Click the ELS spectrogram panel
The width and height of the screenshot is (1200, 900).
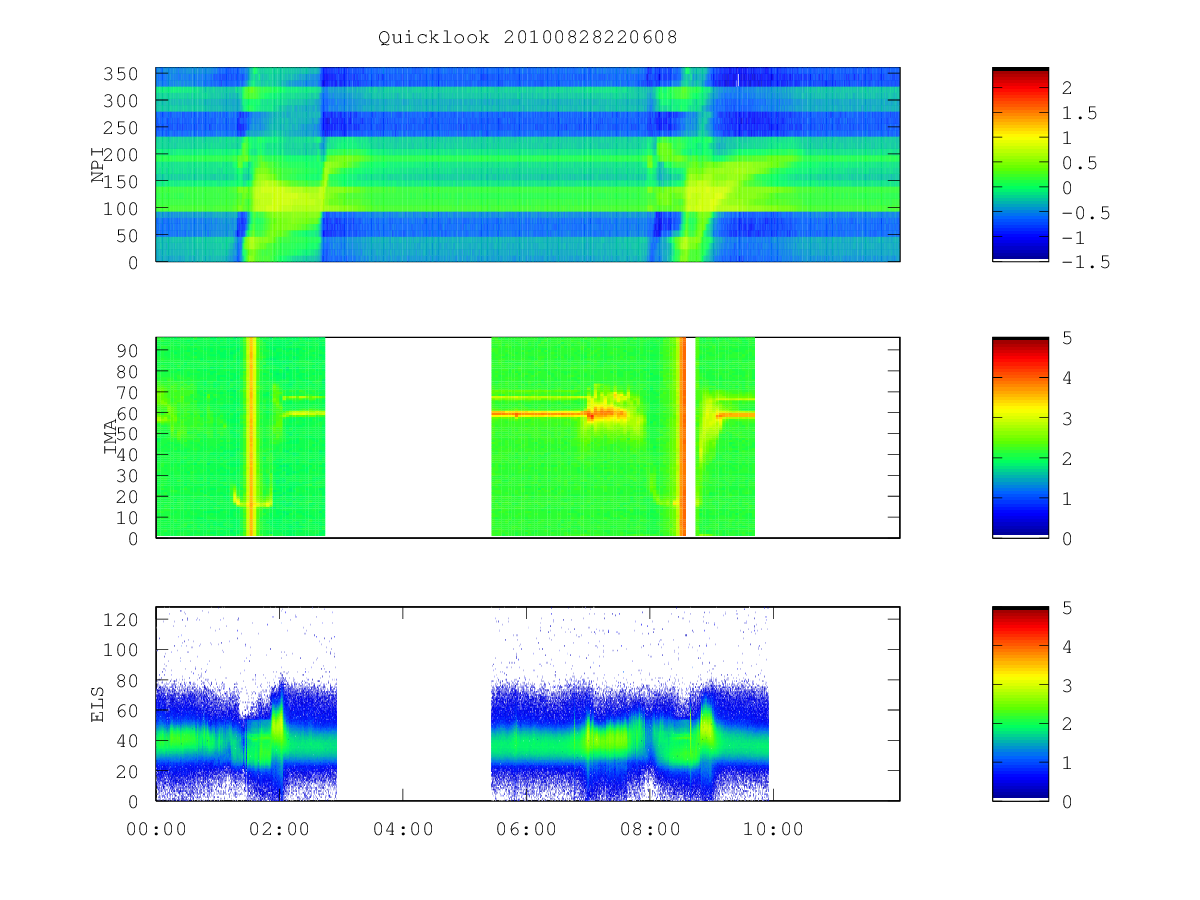528,704
